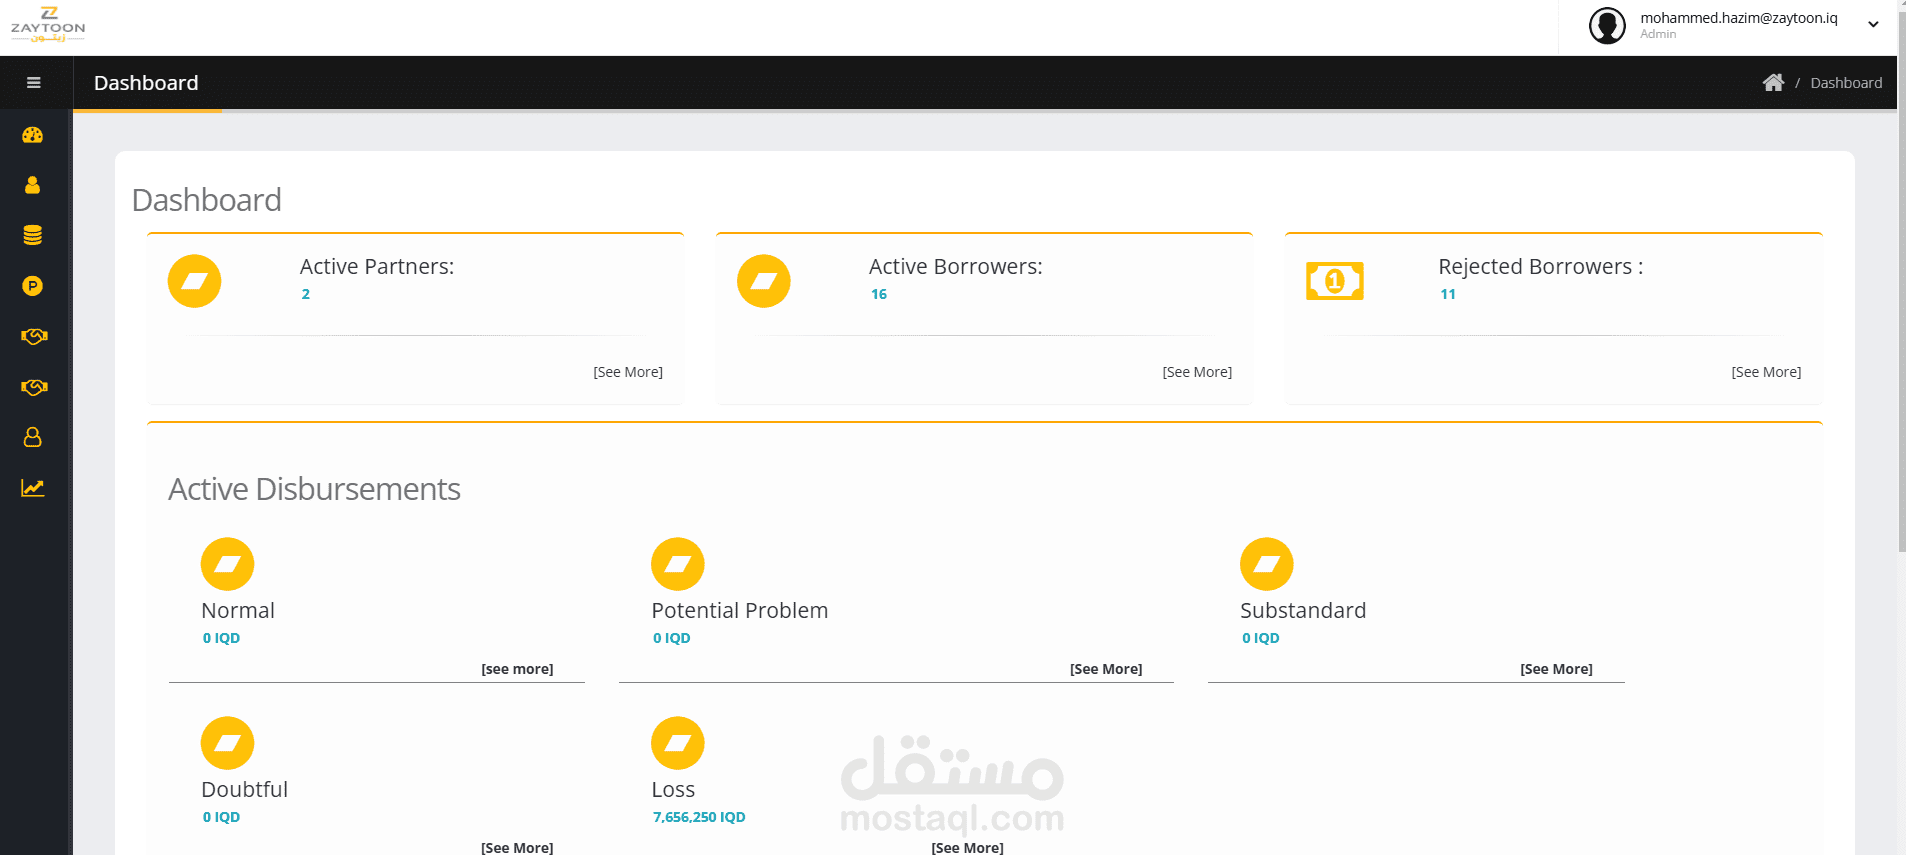The width and height of the screenshot is (1906, 855).
Task: Click the Potential Problem amount 0 IQD
Action: point(671,638)
